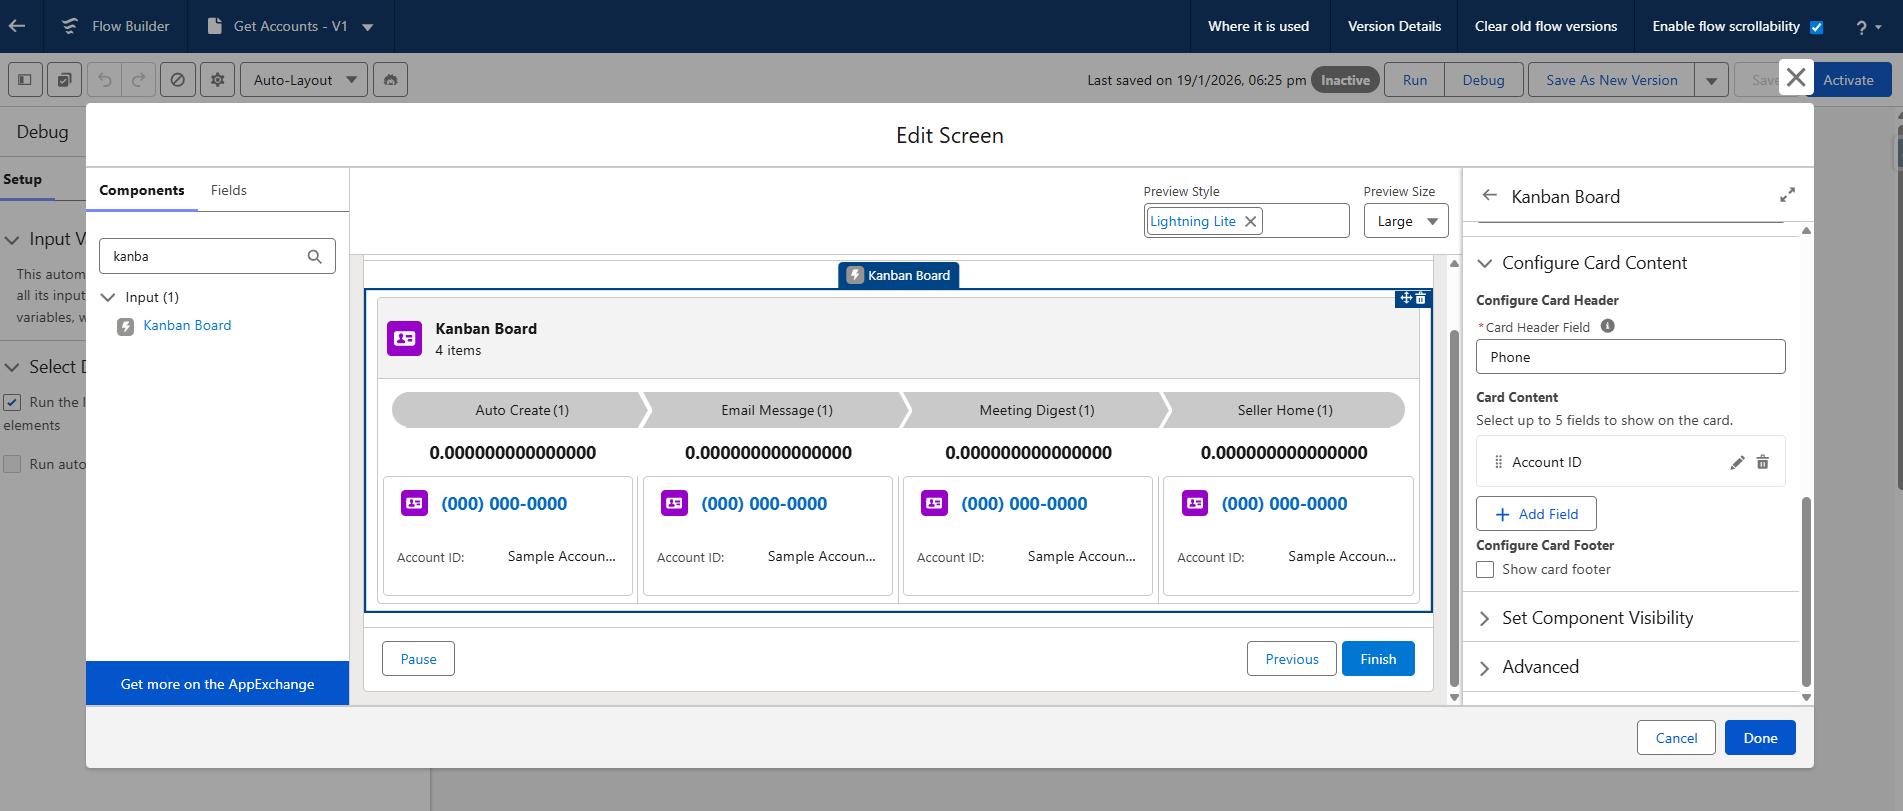Viewport: 1903px width, 811px height.
Task: Click the search magnifier in components search box
Action: [315, 257]
